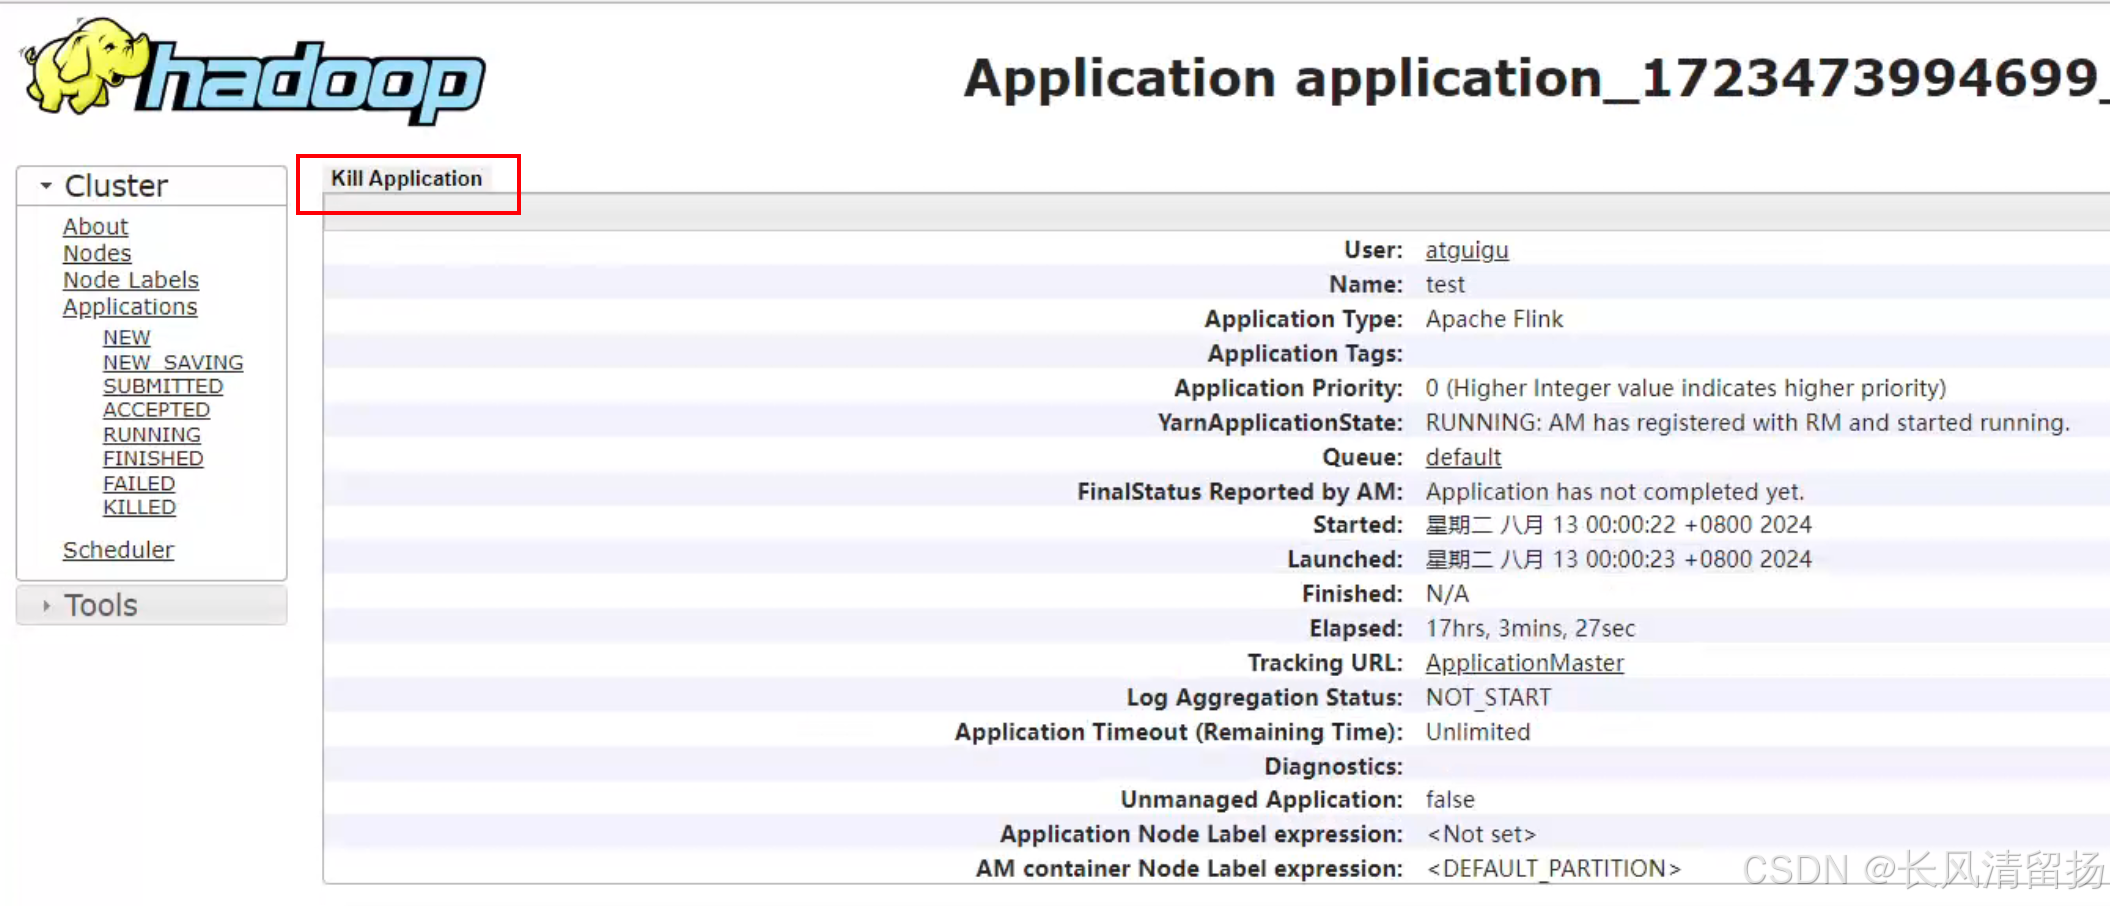The image size is (2110, 906).
Task: Click the 'Started:' field label
Action: (1358, 526)
